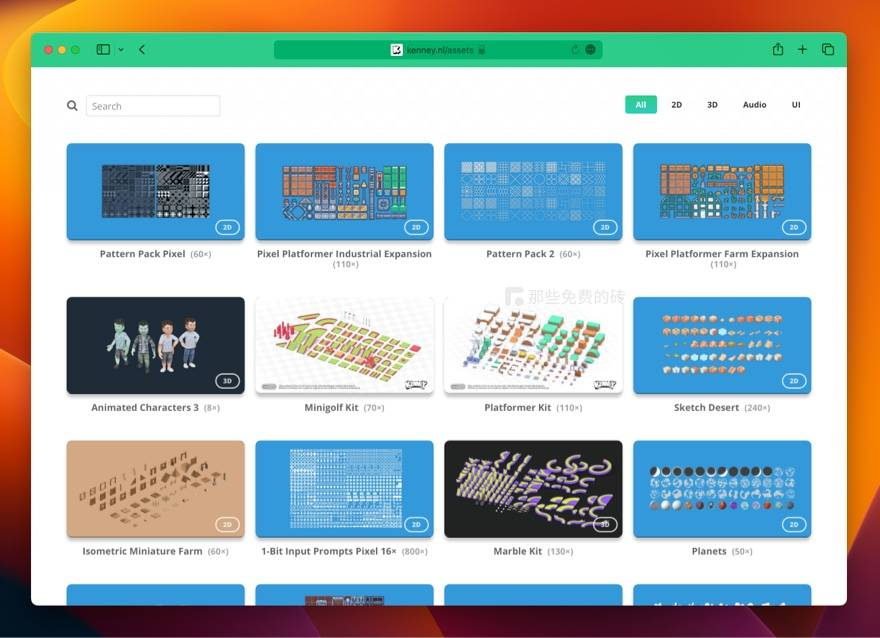Screen dimensions: 880x638
Task: Open Isometric Miniature Farm thumbnail
Action: point(155,489)
